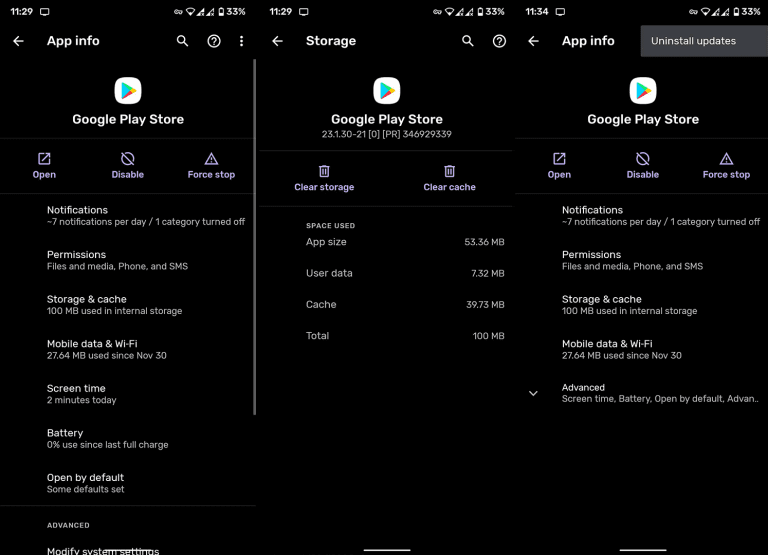This screenshot has width=768, height=555.
Task: Open the three-dot overflow menu
Action: [241, 41]
